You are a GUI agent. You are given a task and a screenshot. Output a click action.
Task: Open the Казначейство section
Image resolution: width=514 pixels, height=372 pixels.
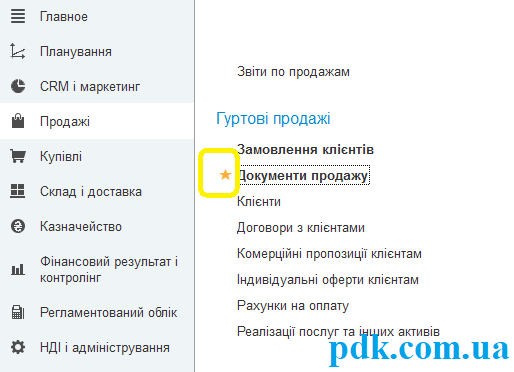coord(81,226)
